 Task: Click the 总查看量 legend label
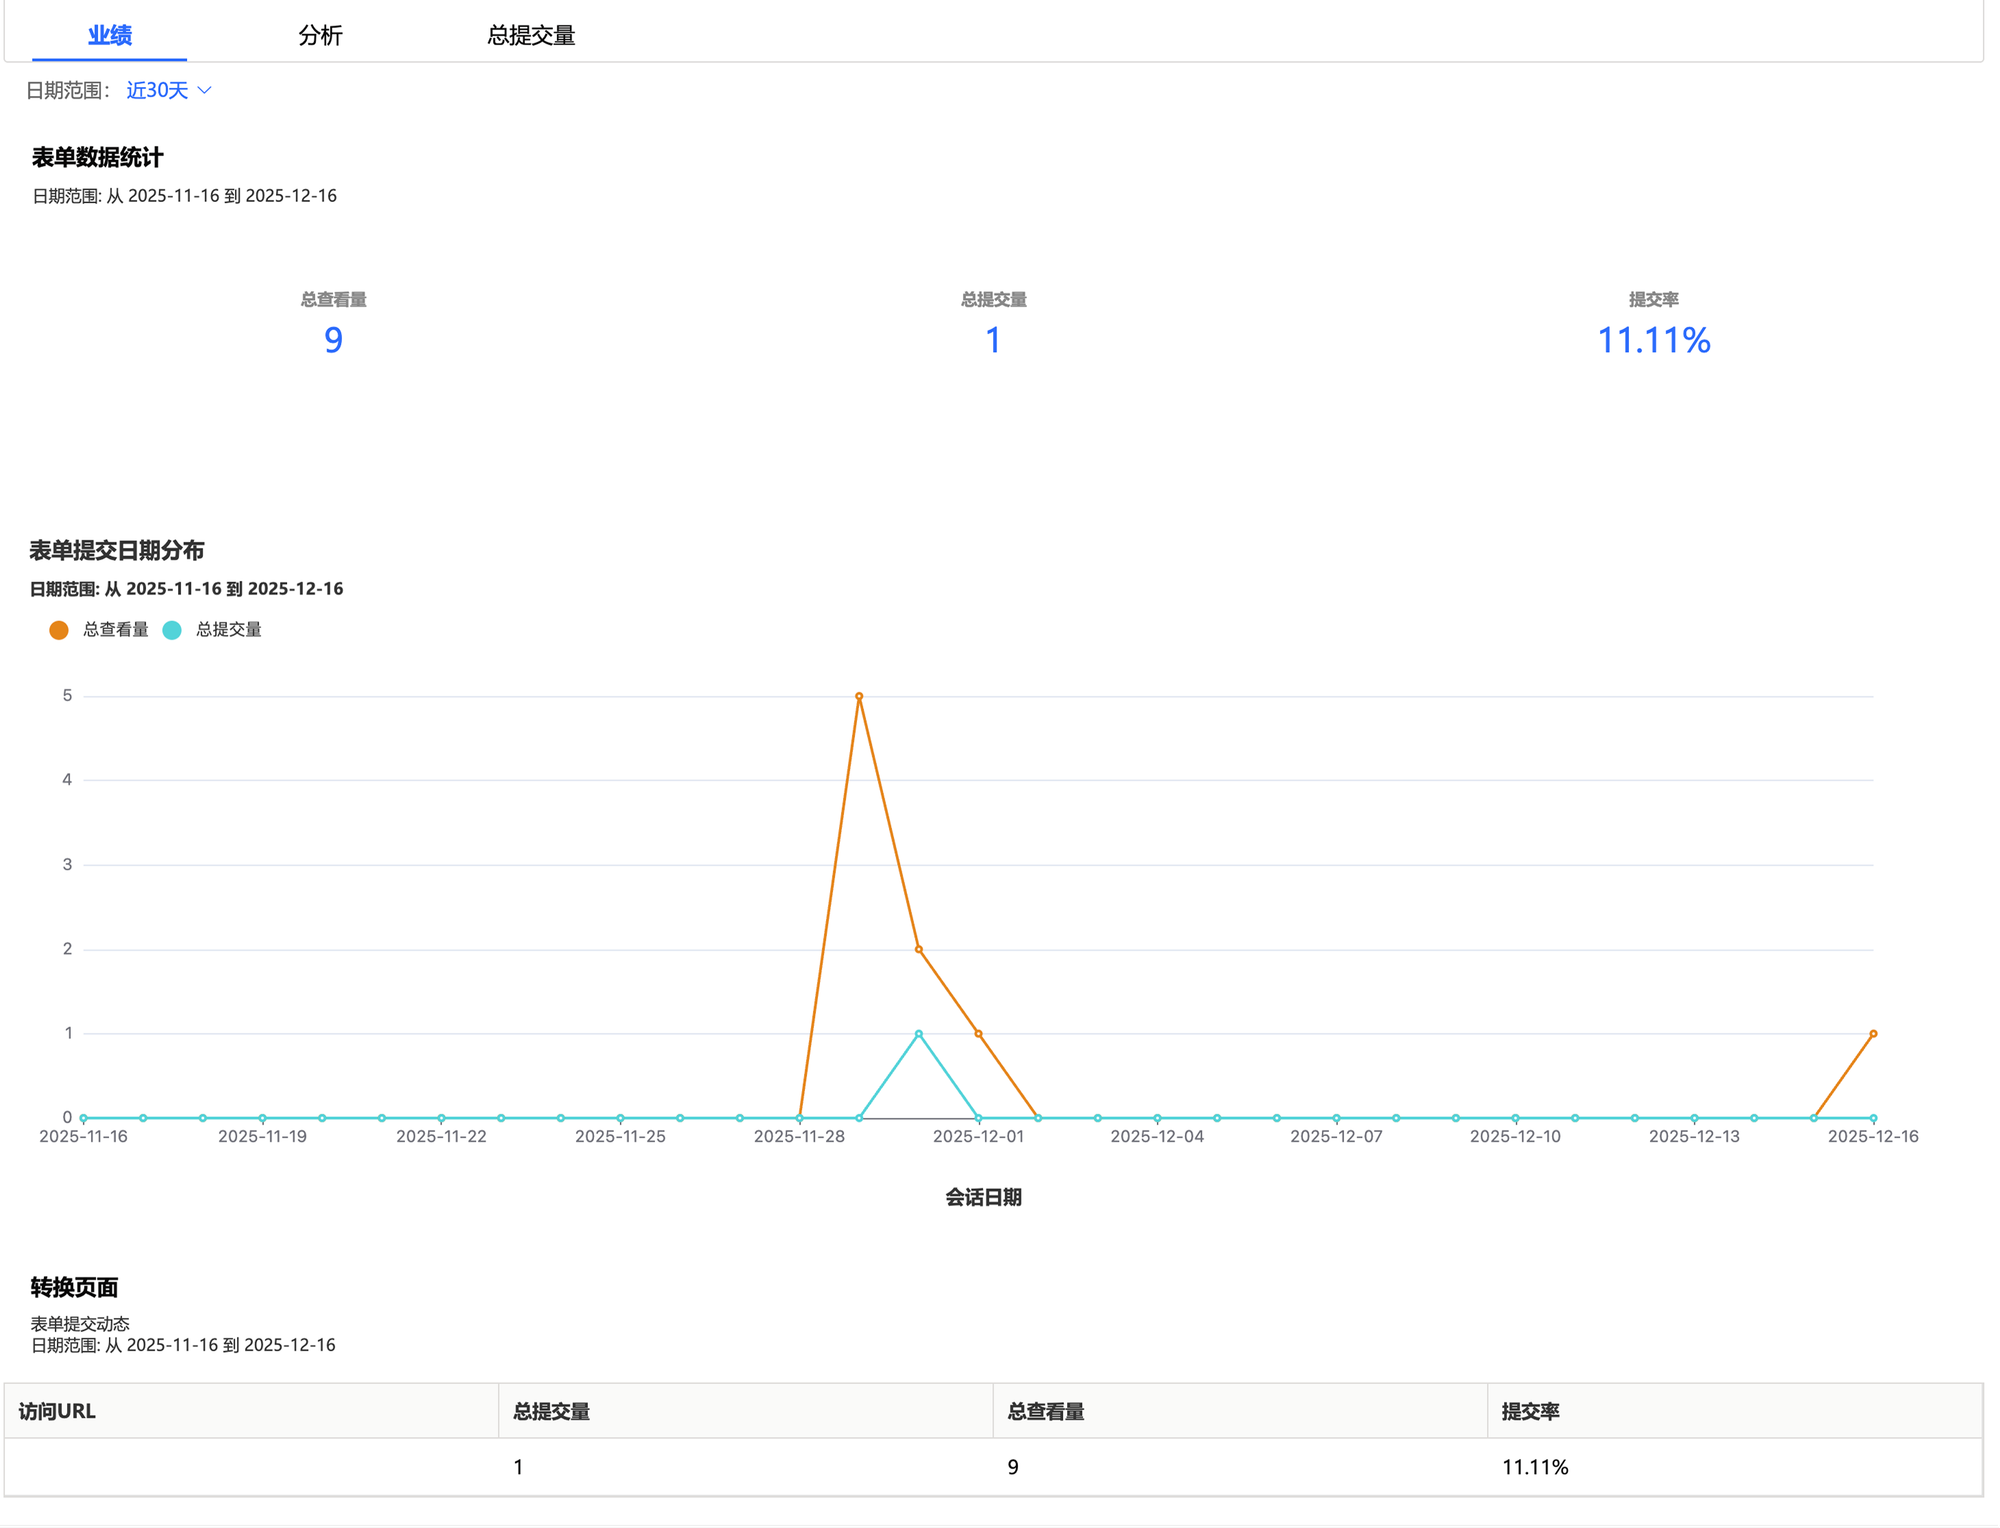[x=115, y=630]
